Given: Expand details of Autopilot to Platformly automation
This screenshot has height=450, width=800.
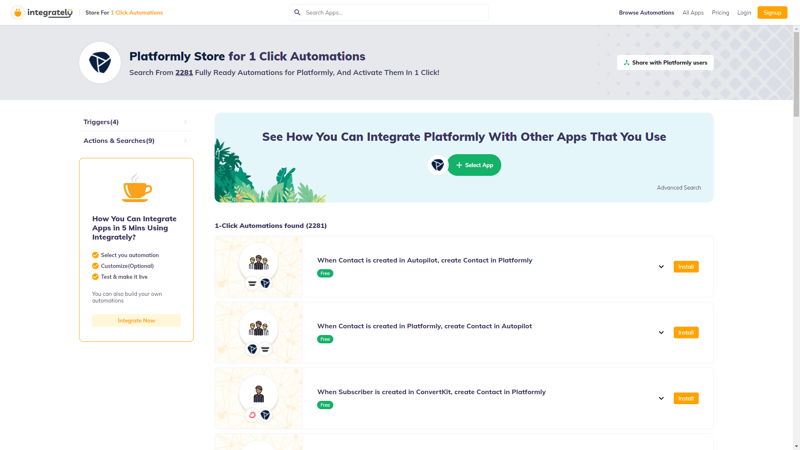Looking at the screenshot, I should coord(661,267).
